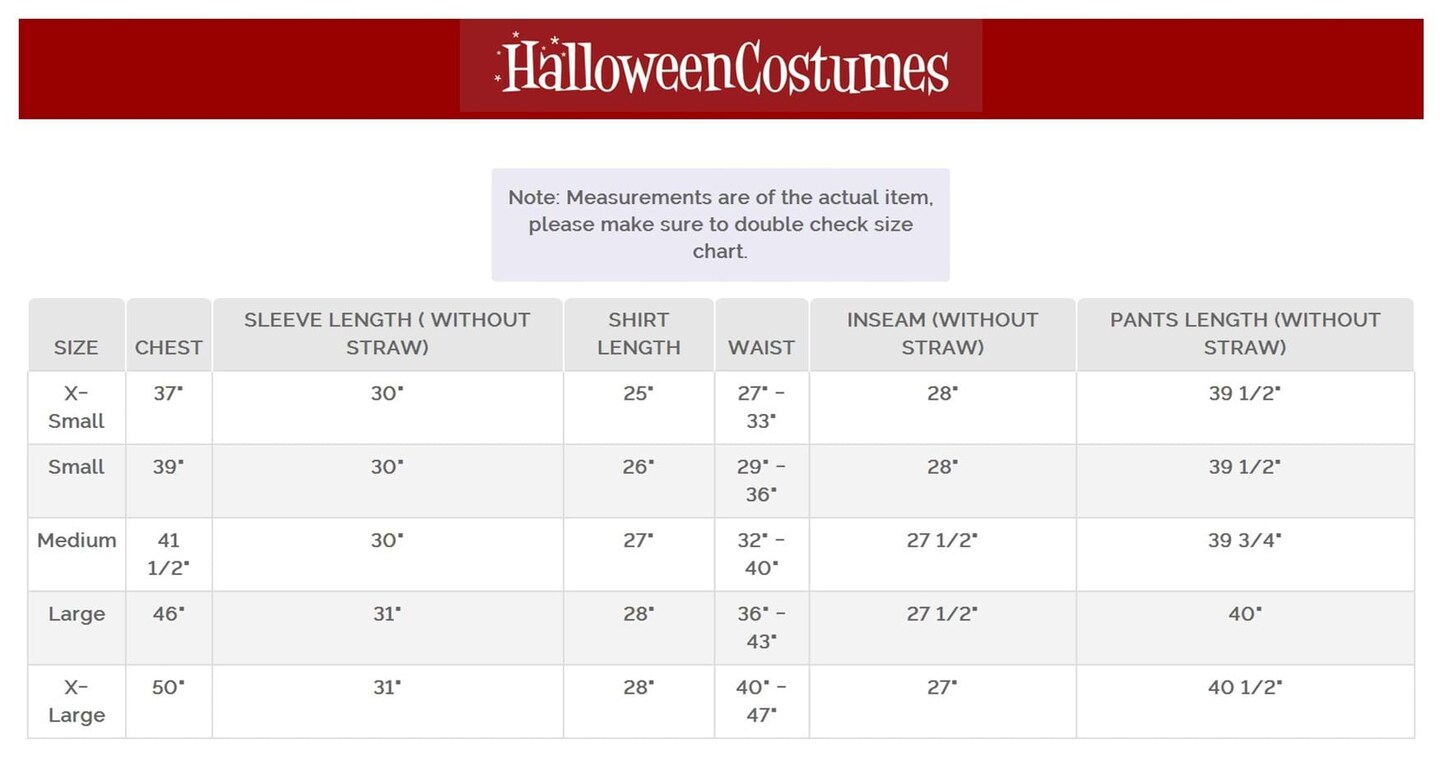Click the Medium chest value 41 1/2"

[169, 554]
